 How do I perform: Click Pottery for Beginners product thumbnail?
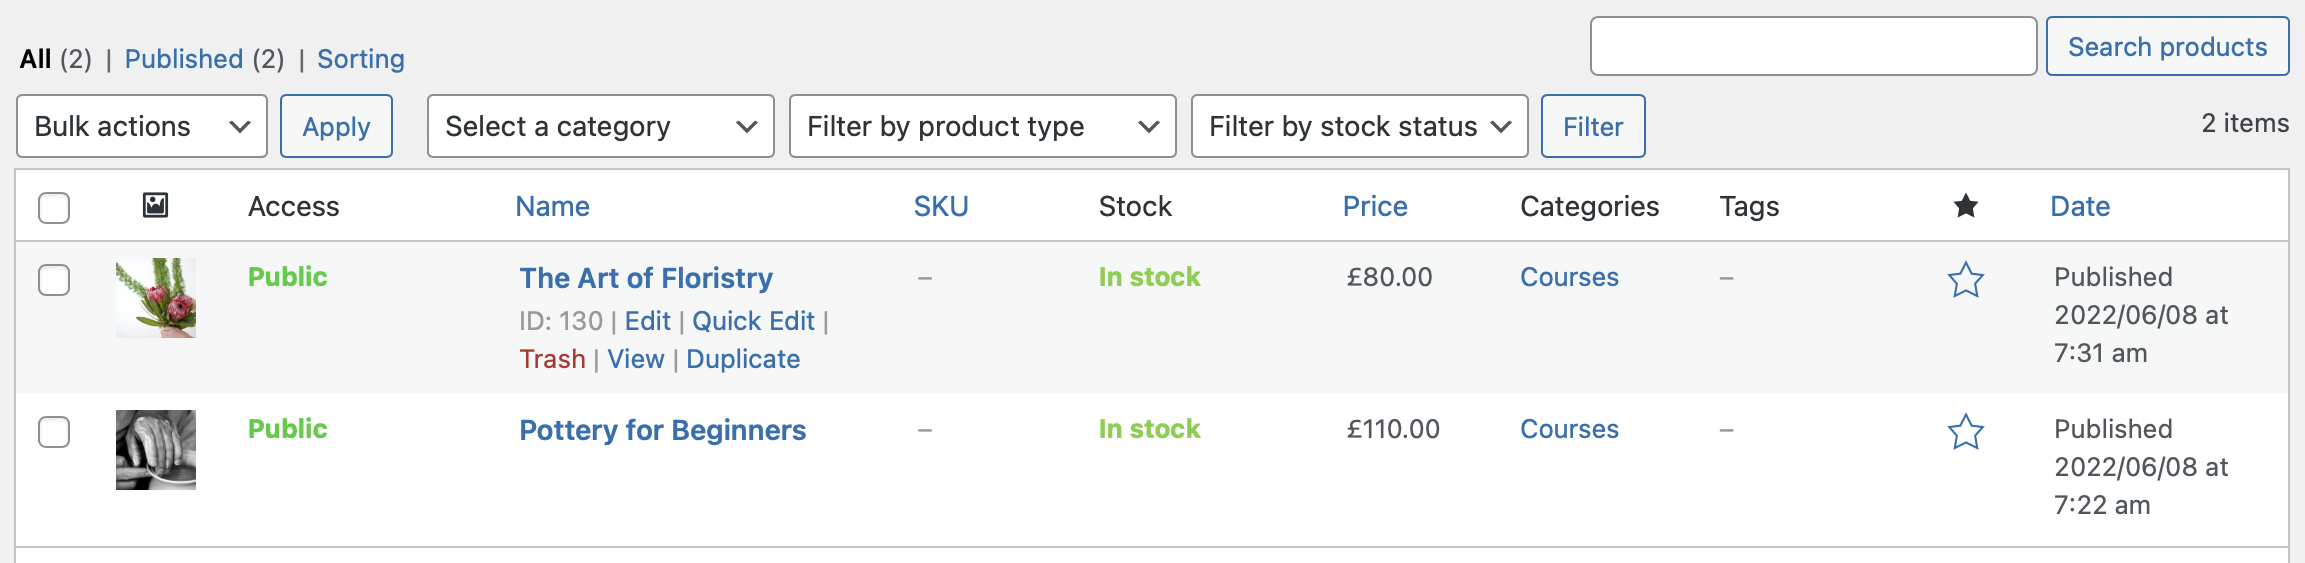[156, 450]
